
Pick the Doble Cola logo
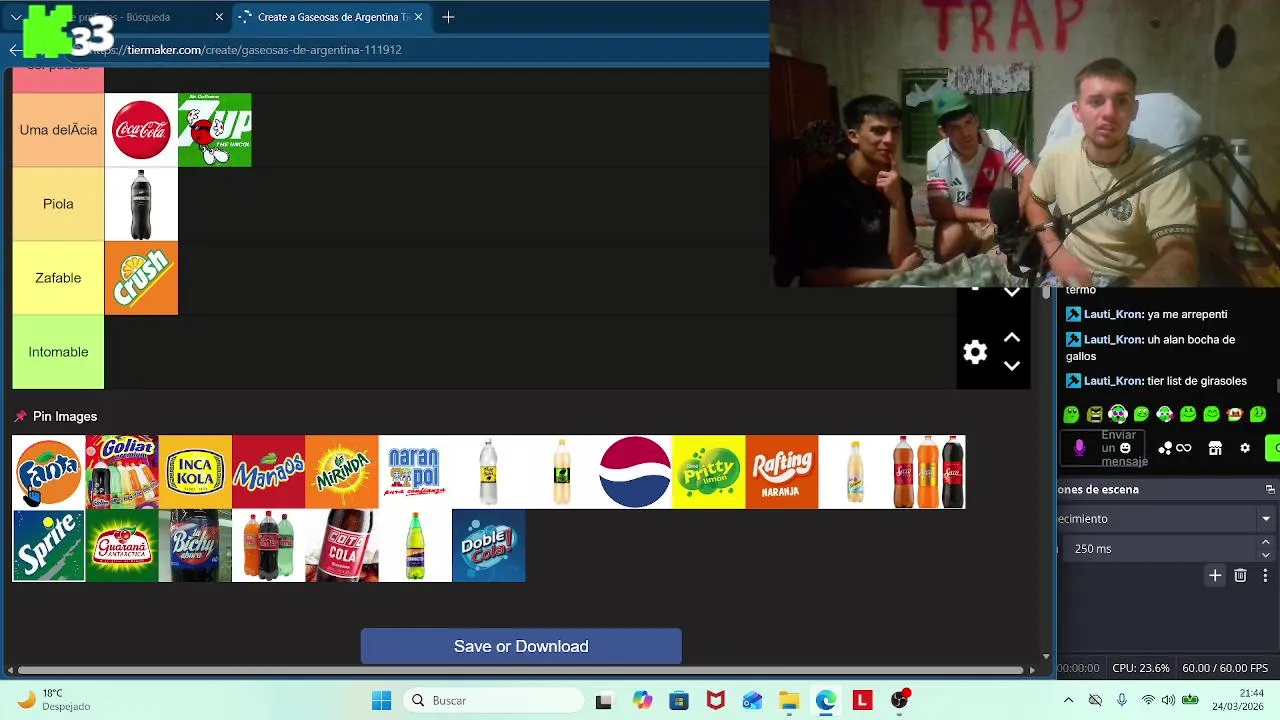(488, 546)
